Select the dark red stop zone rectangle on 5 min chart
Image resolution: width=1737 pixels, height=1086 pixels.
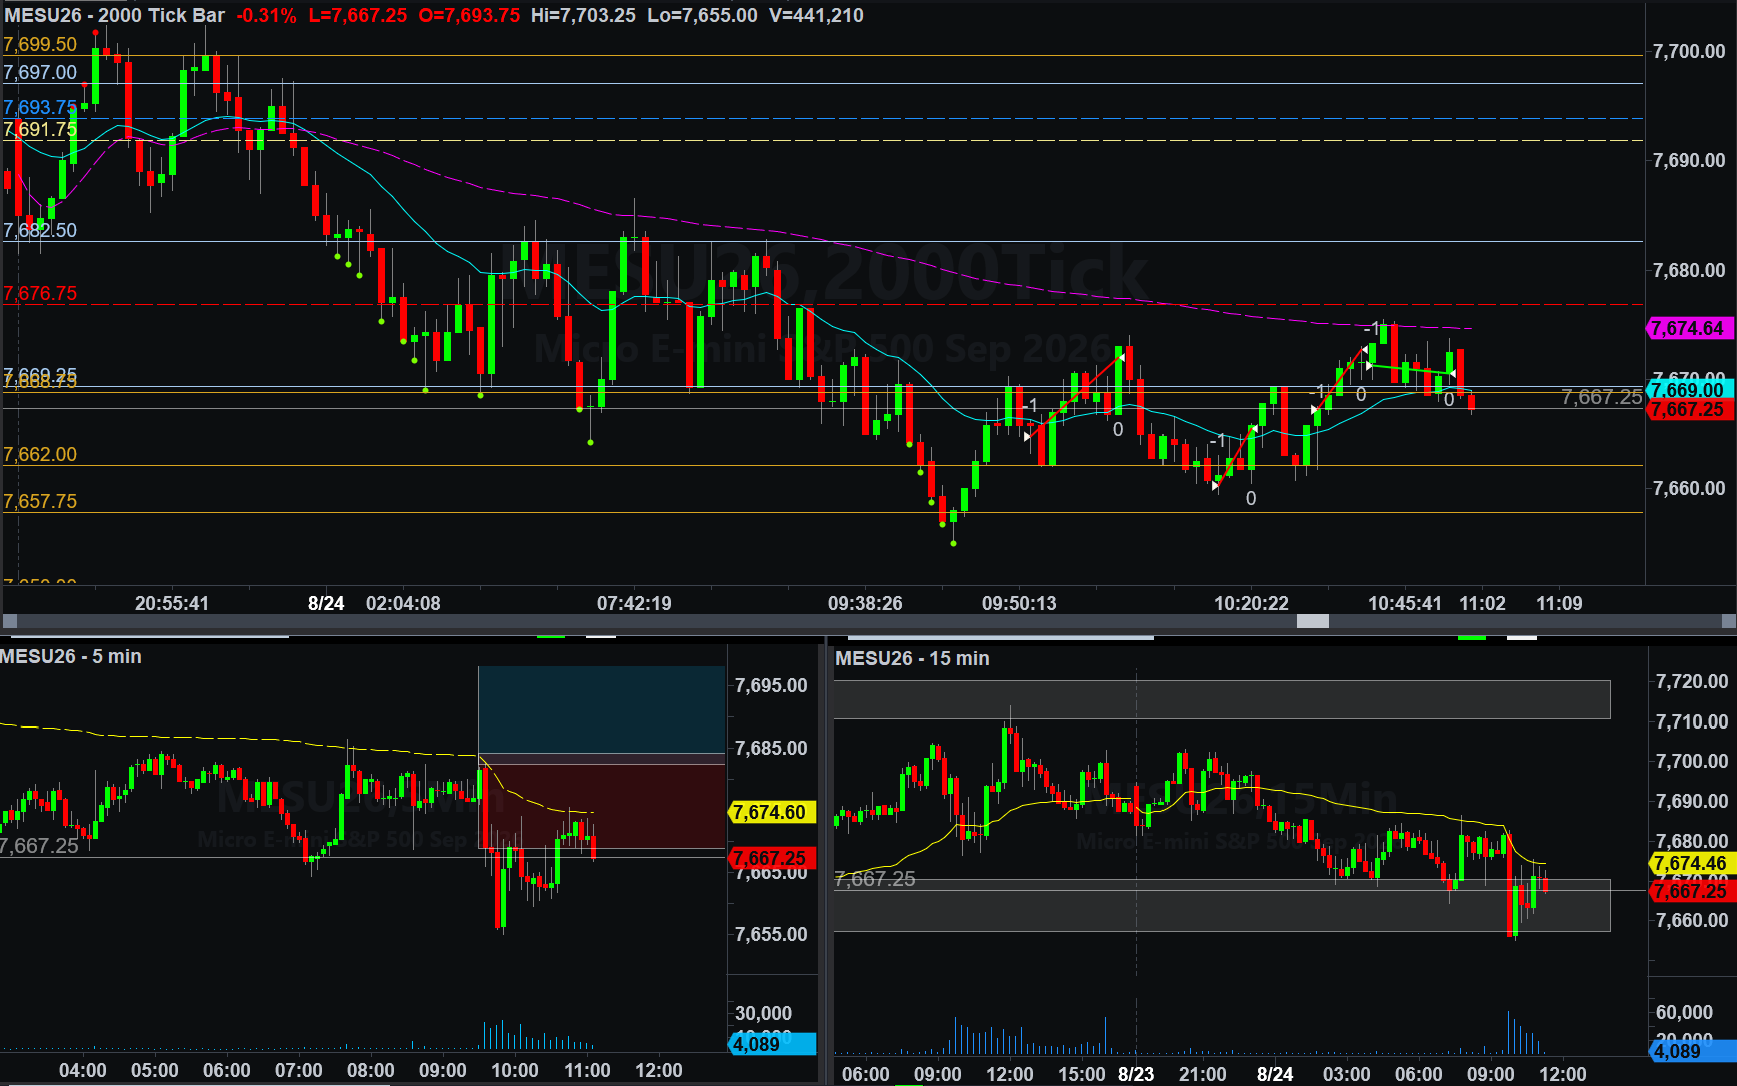(602, 806)
